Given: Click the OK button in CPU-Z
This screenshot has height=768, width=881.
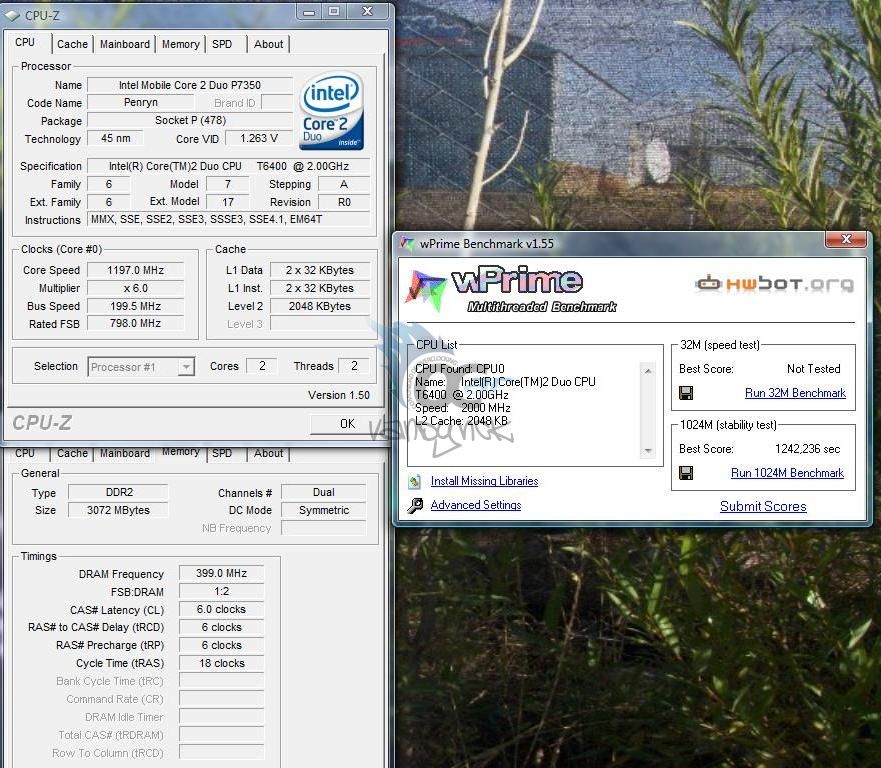Looking at the screenshot, I should pos(347,424).
